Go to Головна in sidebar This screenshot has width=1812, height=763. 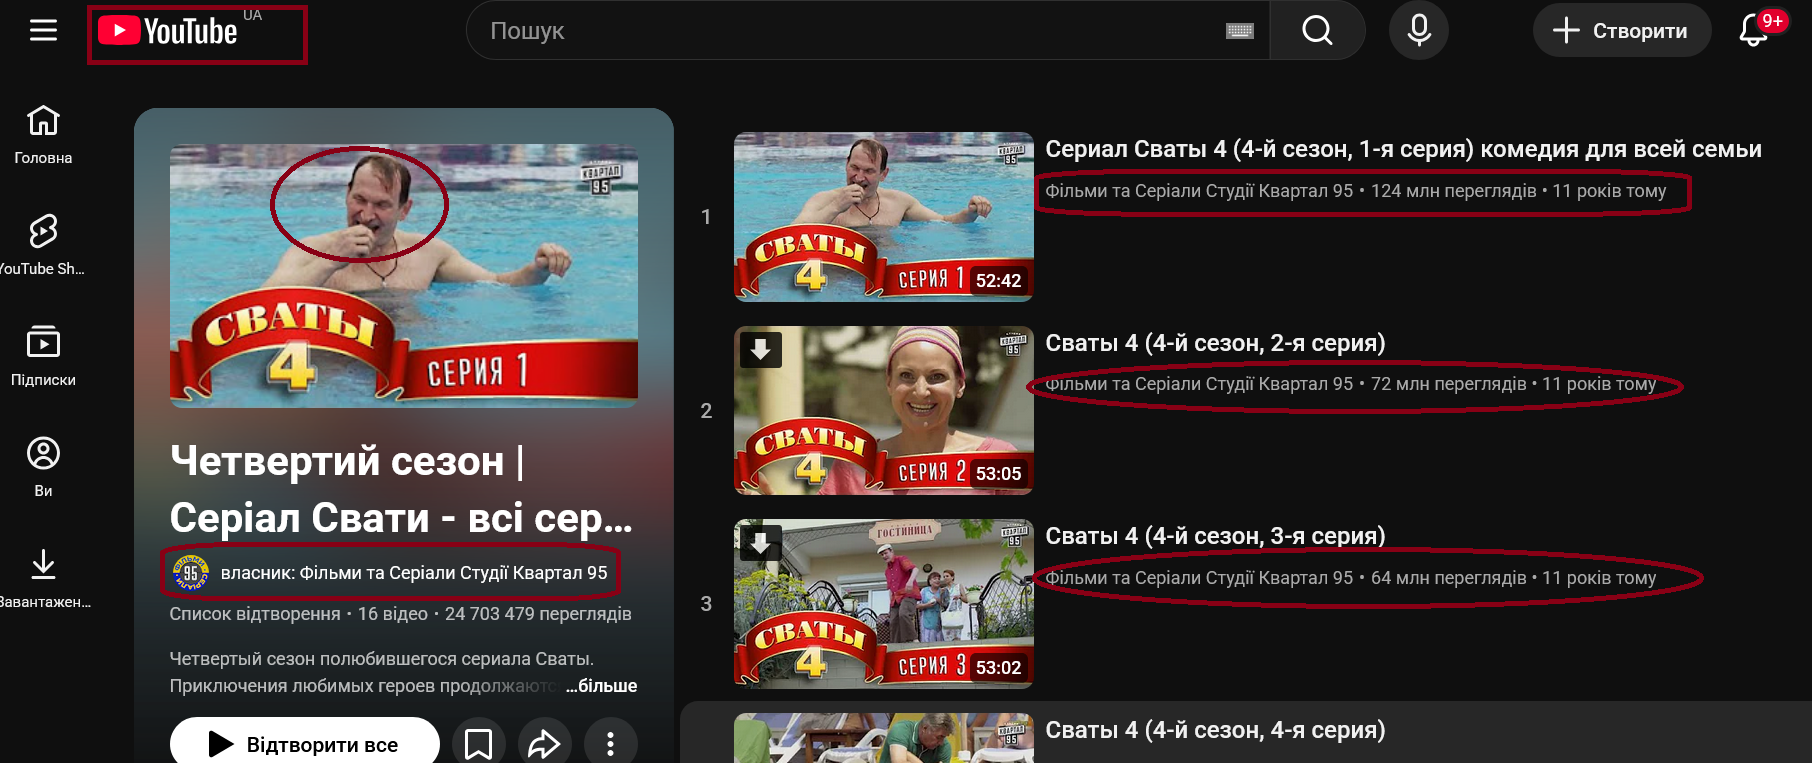click(x=43, y=135)
